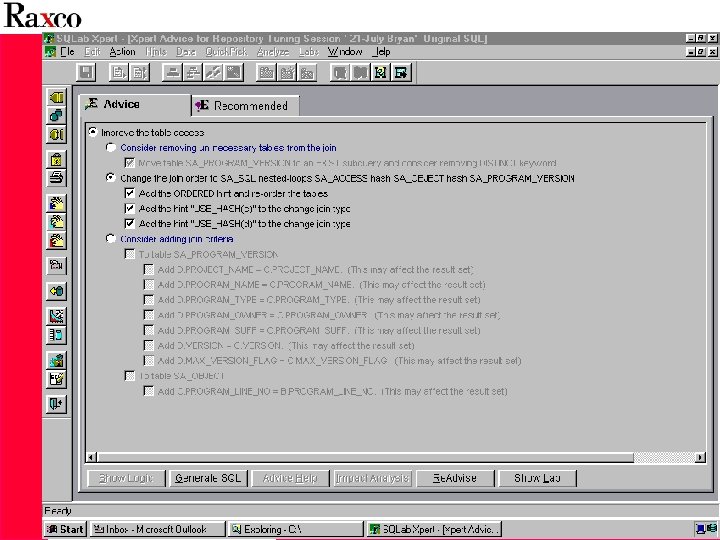Open the Analyze menu

[273, 51]
